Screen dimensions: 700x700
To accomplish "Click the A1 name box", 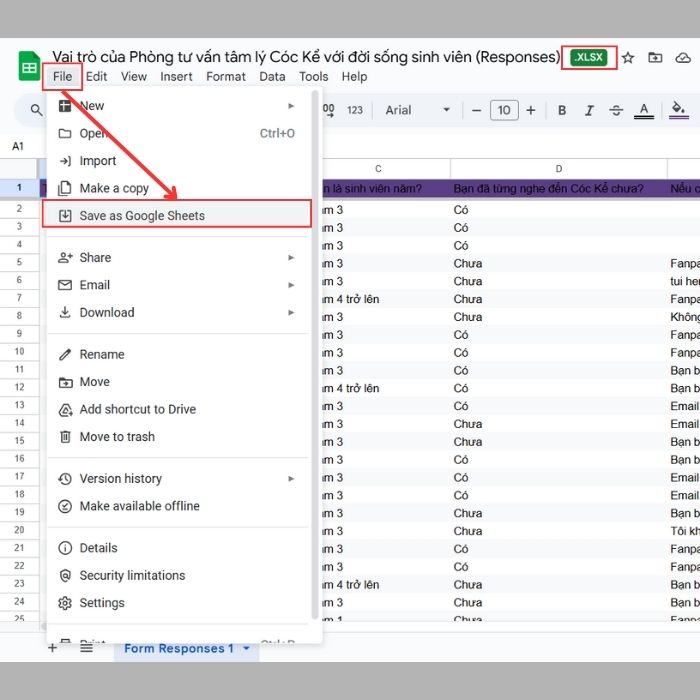I will [18, 146].
